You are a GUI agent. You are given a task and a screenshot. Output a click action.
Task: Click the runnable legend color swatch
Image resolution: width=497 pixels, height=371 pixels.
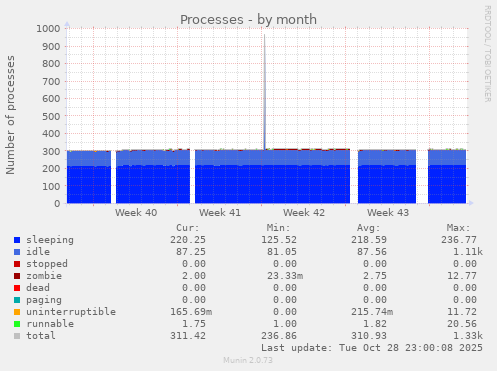tap(17, 324)
